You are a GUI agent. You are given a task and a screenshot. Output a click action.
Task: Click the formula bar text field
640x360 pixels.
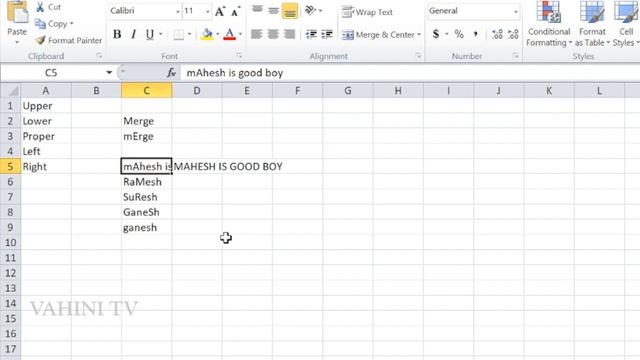click(x=409, y=73)
